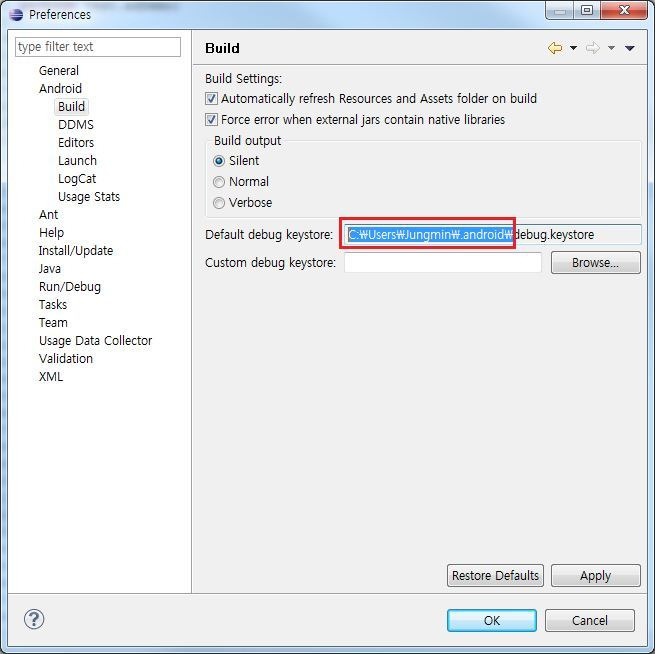Close the Preferences dialog window
Screen dimensions: 655x654
tap(624, 10)
